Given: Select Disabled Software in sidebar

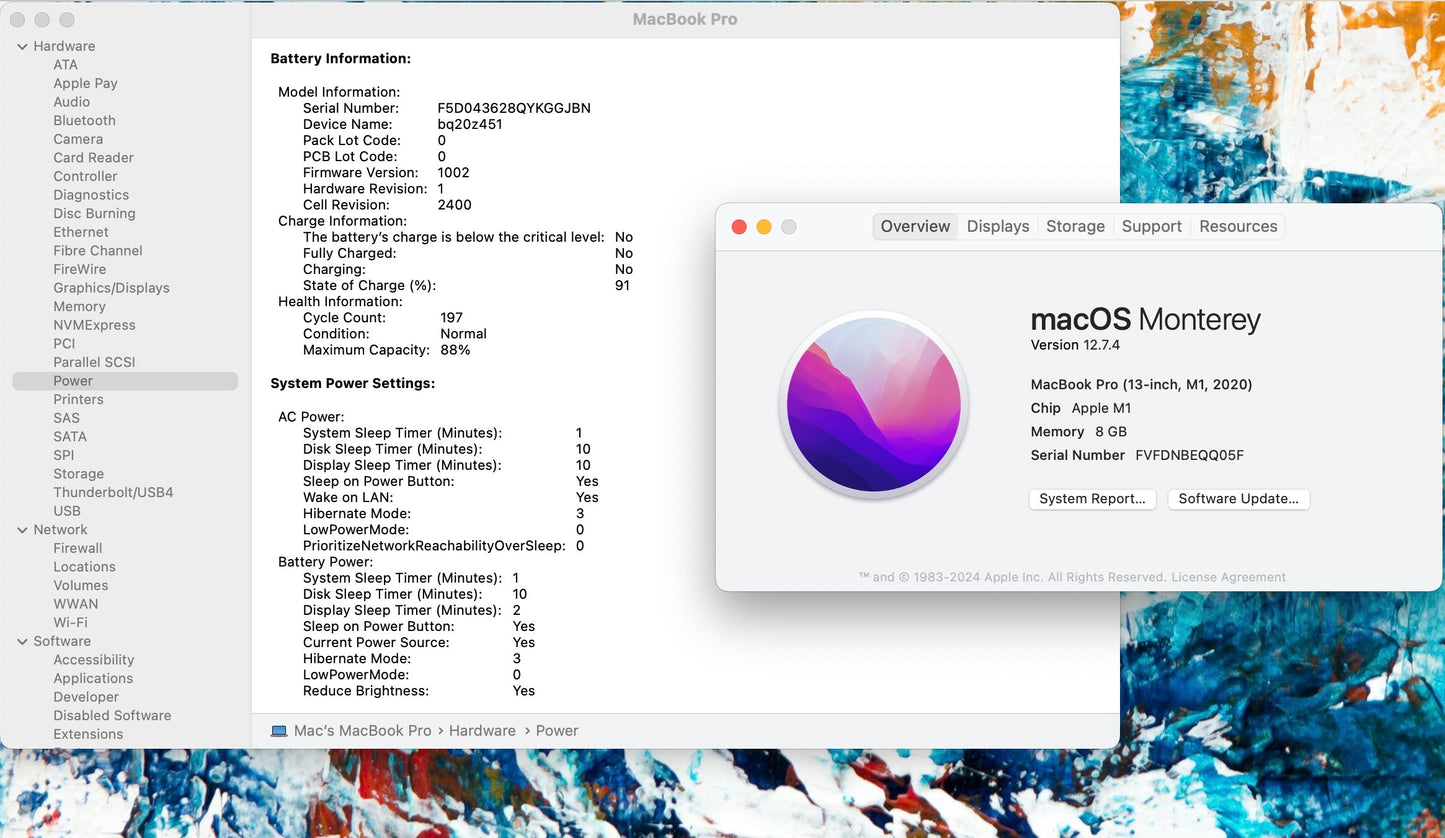Looking at the screenshot, I should (112, 716).
